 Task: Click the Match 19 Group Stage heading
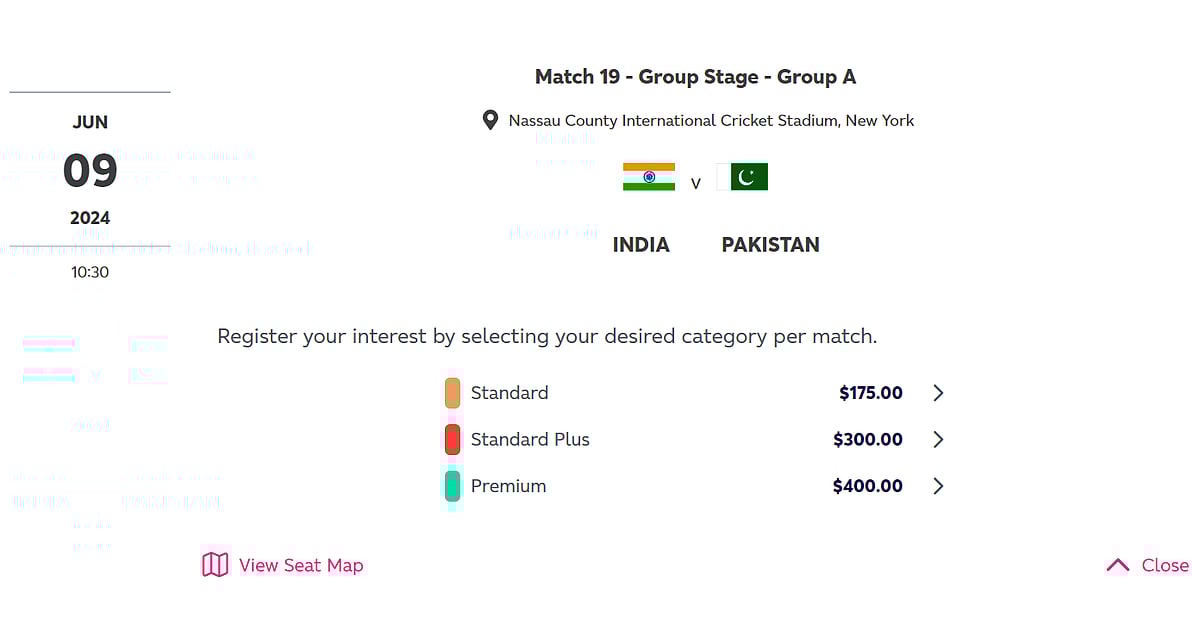tap(695, 76)
